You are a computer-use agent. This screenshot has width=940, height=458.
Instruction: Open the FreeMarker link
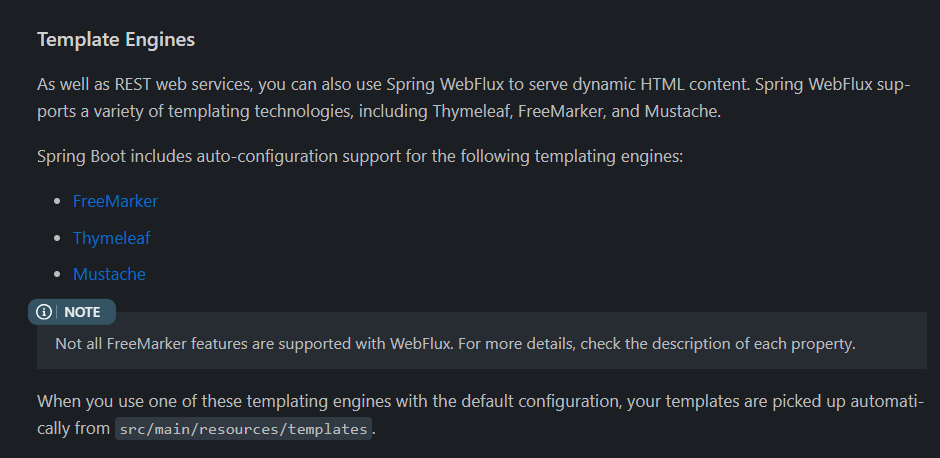coord(115,201)
